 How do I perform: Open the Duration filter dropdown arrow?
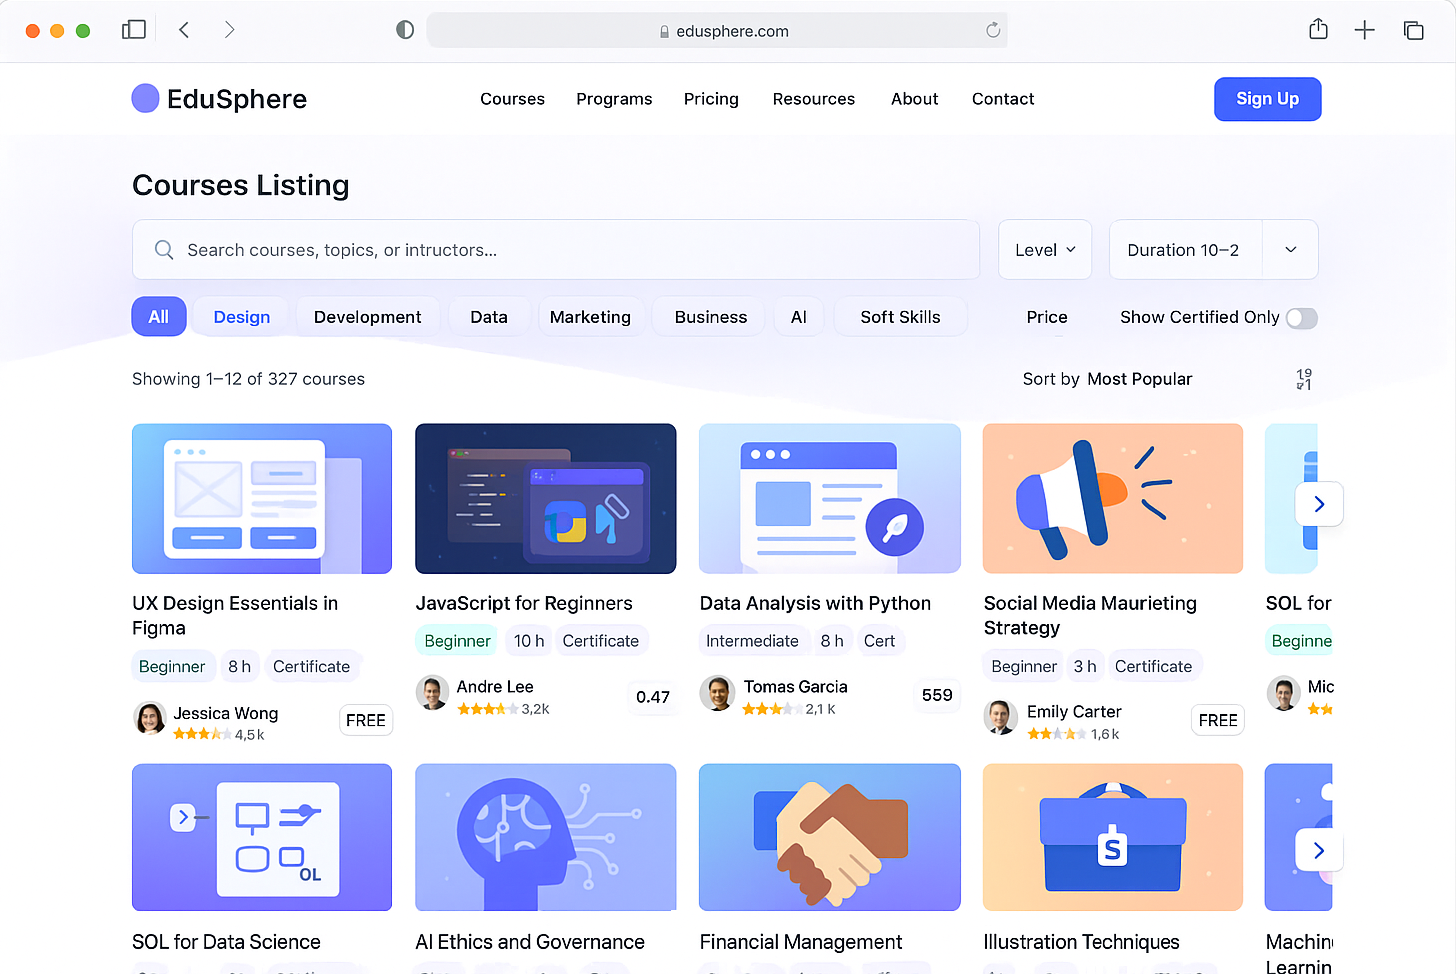pyautogui.click(x=1290, y=250)
